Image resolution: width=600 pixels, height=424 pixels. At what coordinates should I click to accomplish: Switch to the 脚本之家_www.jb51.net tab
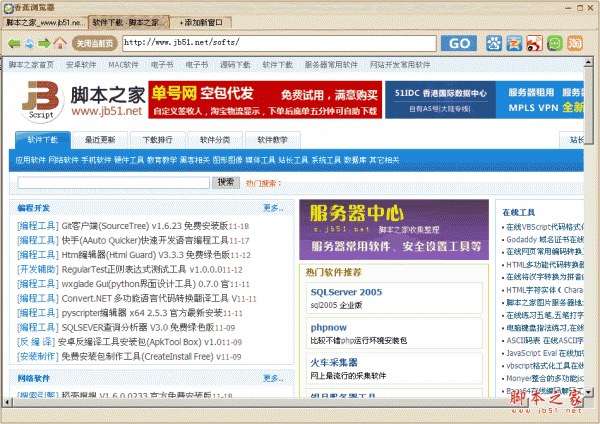coord(45,23)
